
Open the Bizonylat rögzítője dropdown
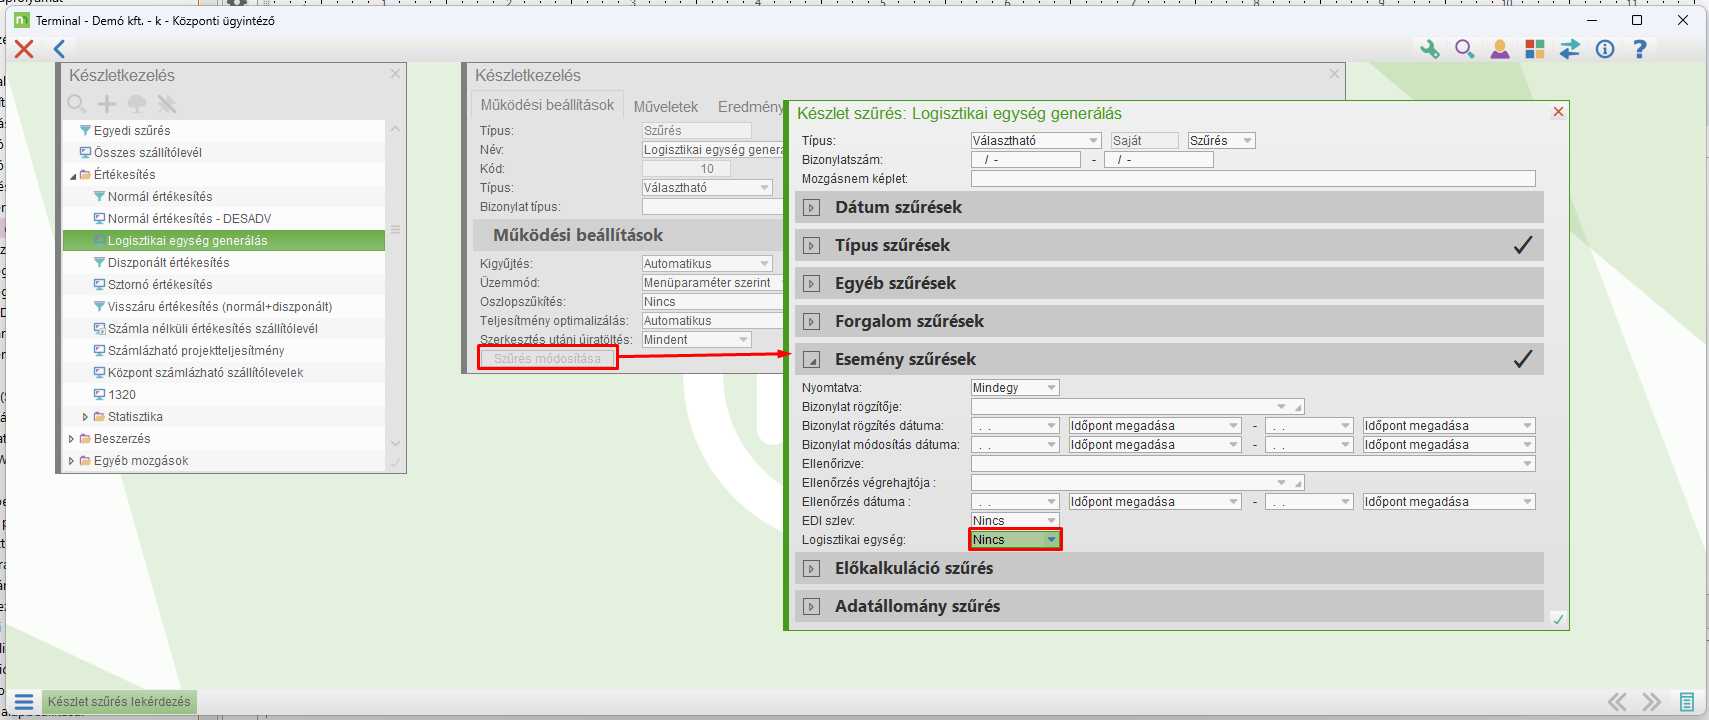coord(1281,407)
